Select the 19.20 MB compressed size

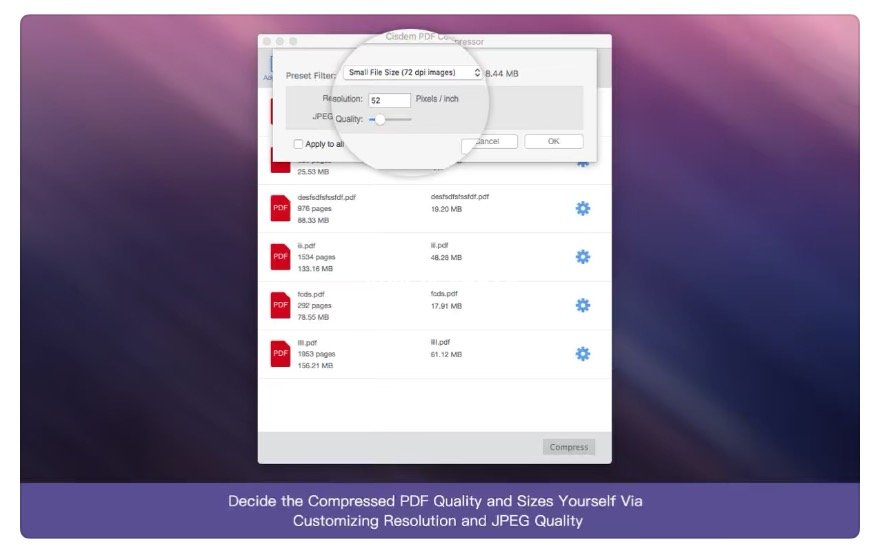point(446,209)
